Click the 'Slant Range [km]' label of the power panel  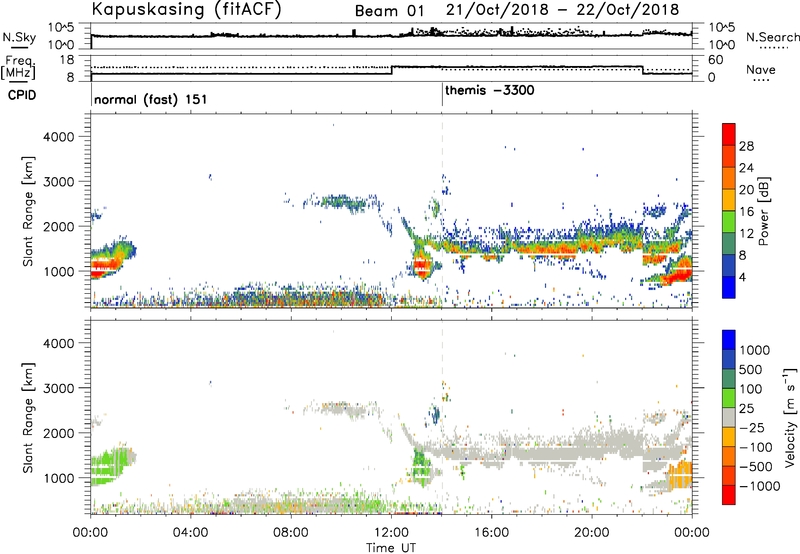pos(28,211)
